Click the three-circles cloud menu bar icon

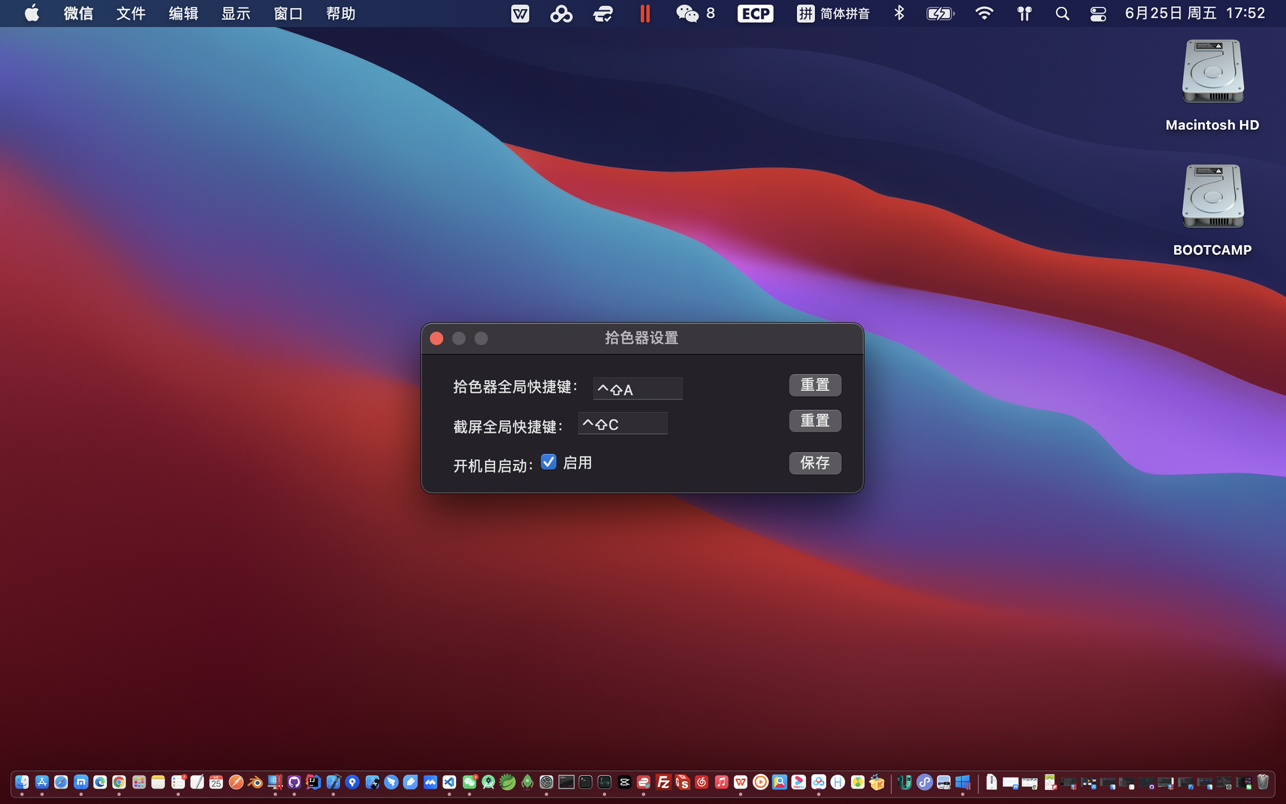(561, 13)
